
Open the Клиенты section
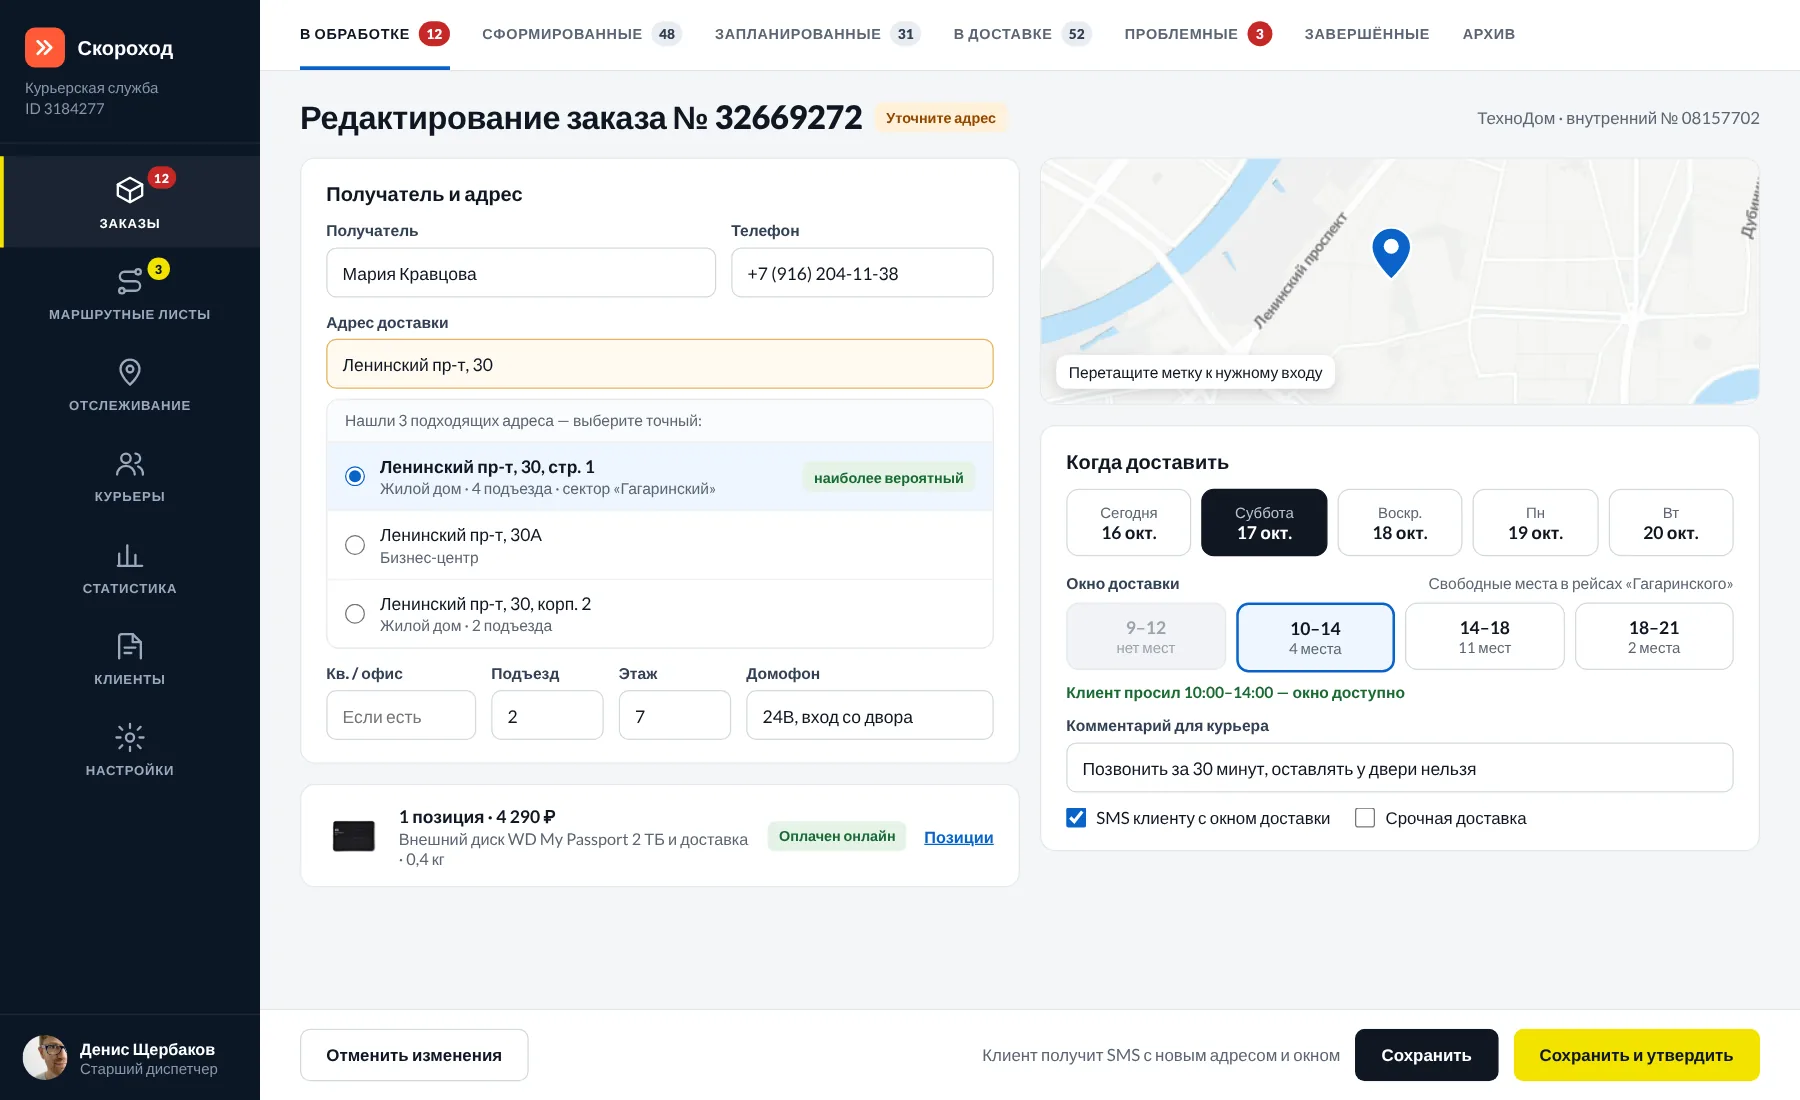coord(130,659)
